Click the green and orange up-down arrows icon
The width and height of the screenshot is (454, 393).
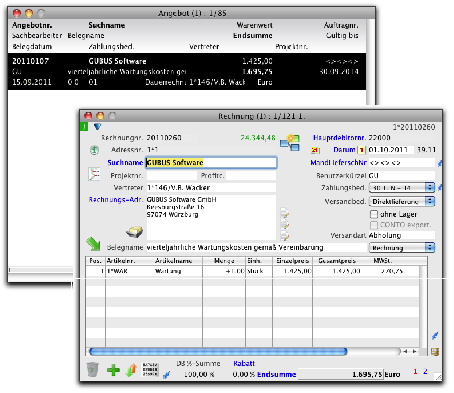tap(132, 370)
